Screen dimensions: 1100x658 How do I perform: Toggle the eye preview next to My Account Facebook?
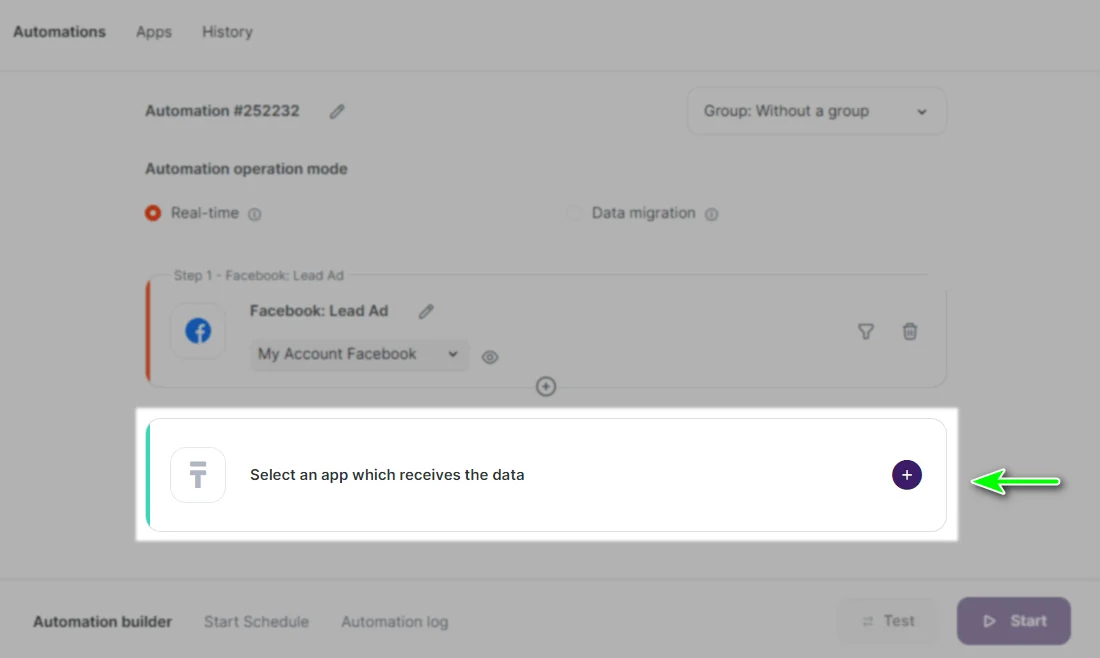489,356
